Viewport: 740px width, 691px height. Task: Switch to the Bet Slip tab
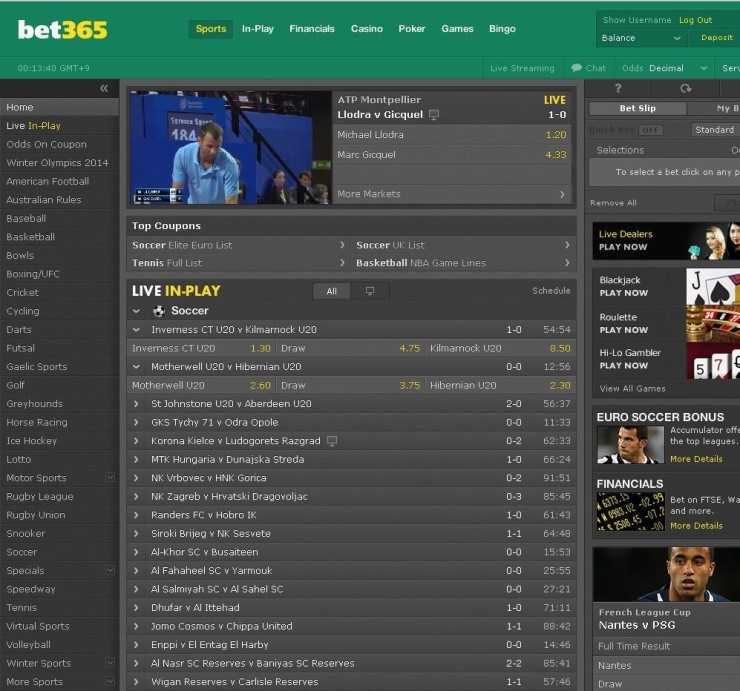(x=638, y=108)
